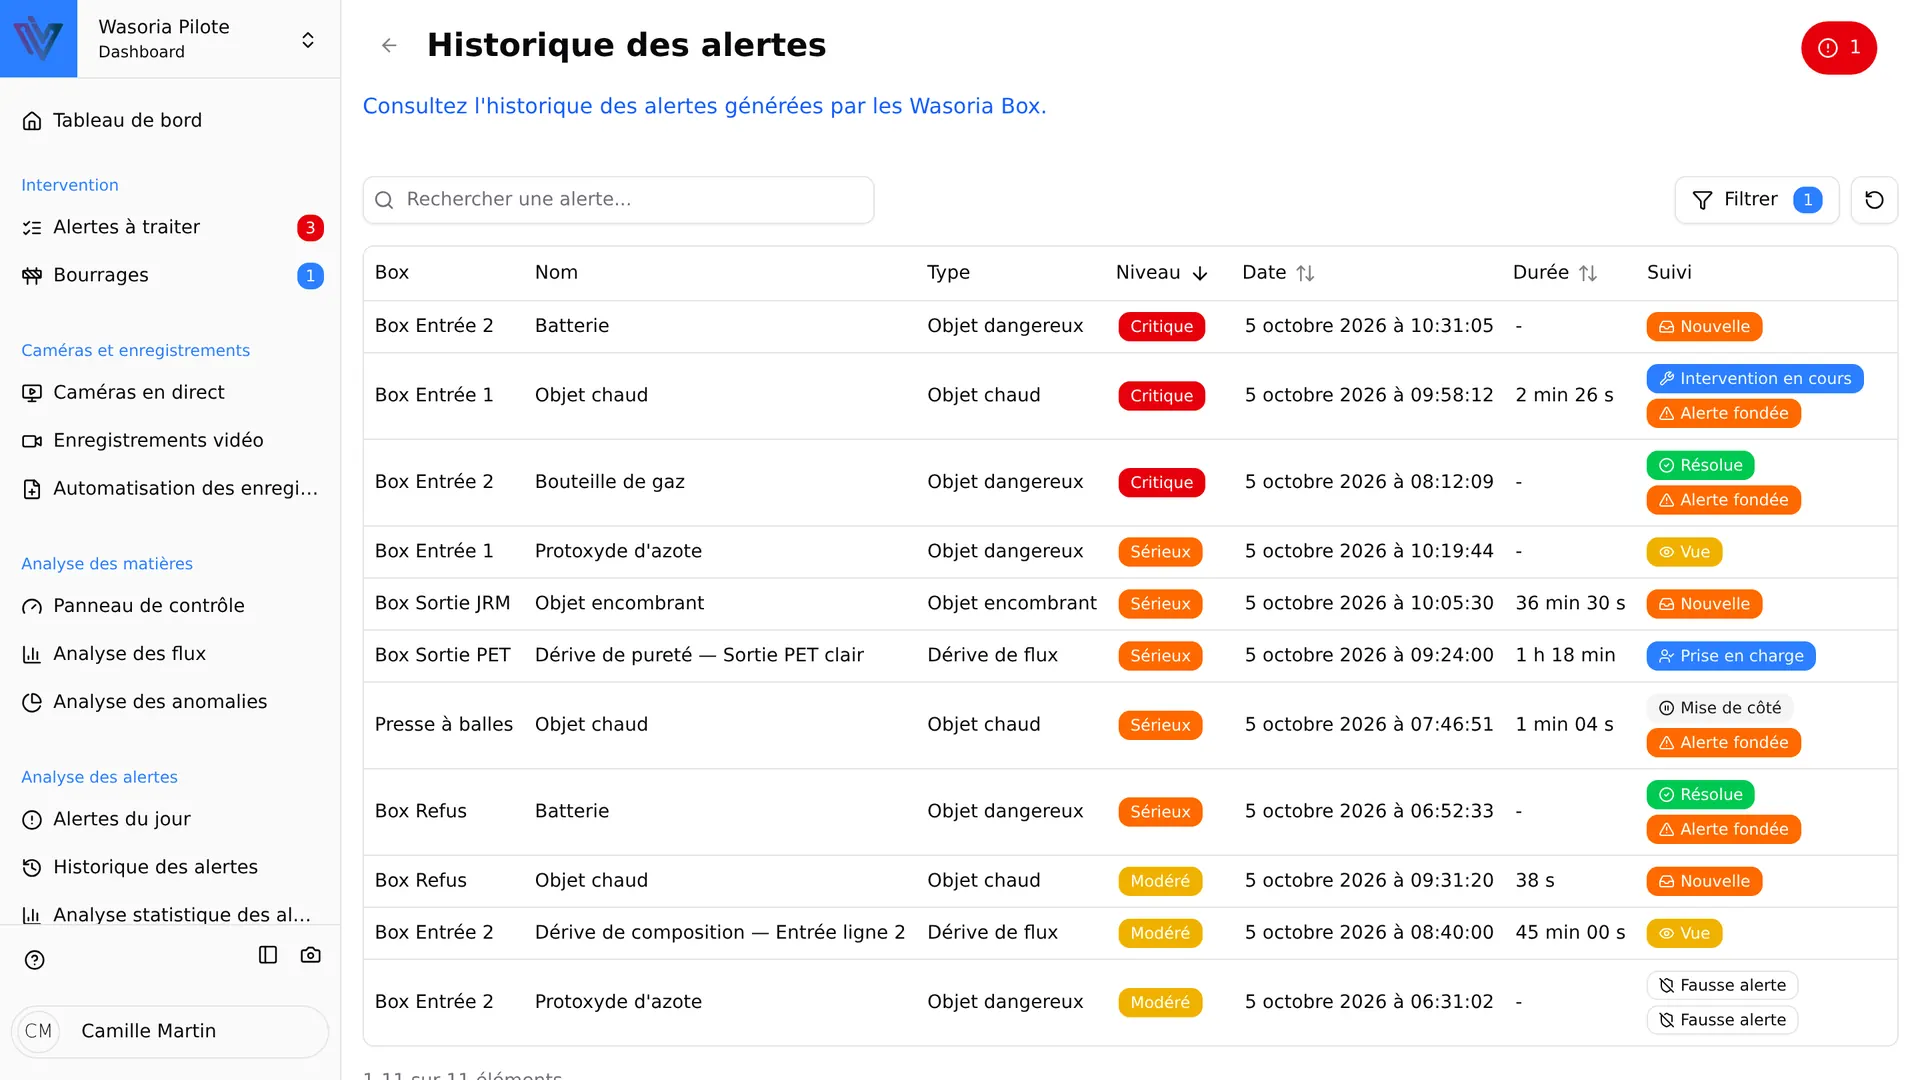
Task: Toggle the sidebar panel icon
Action: [x=268, y=955]
